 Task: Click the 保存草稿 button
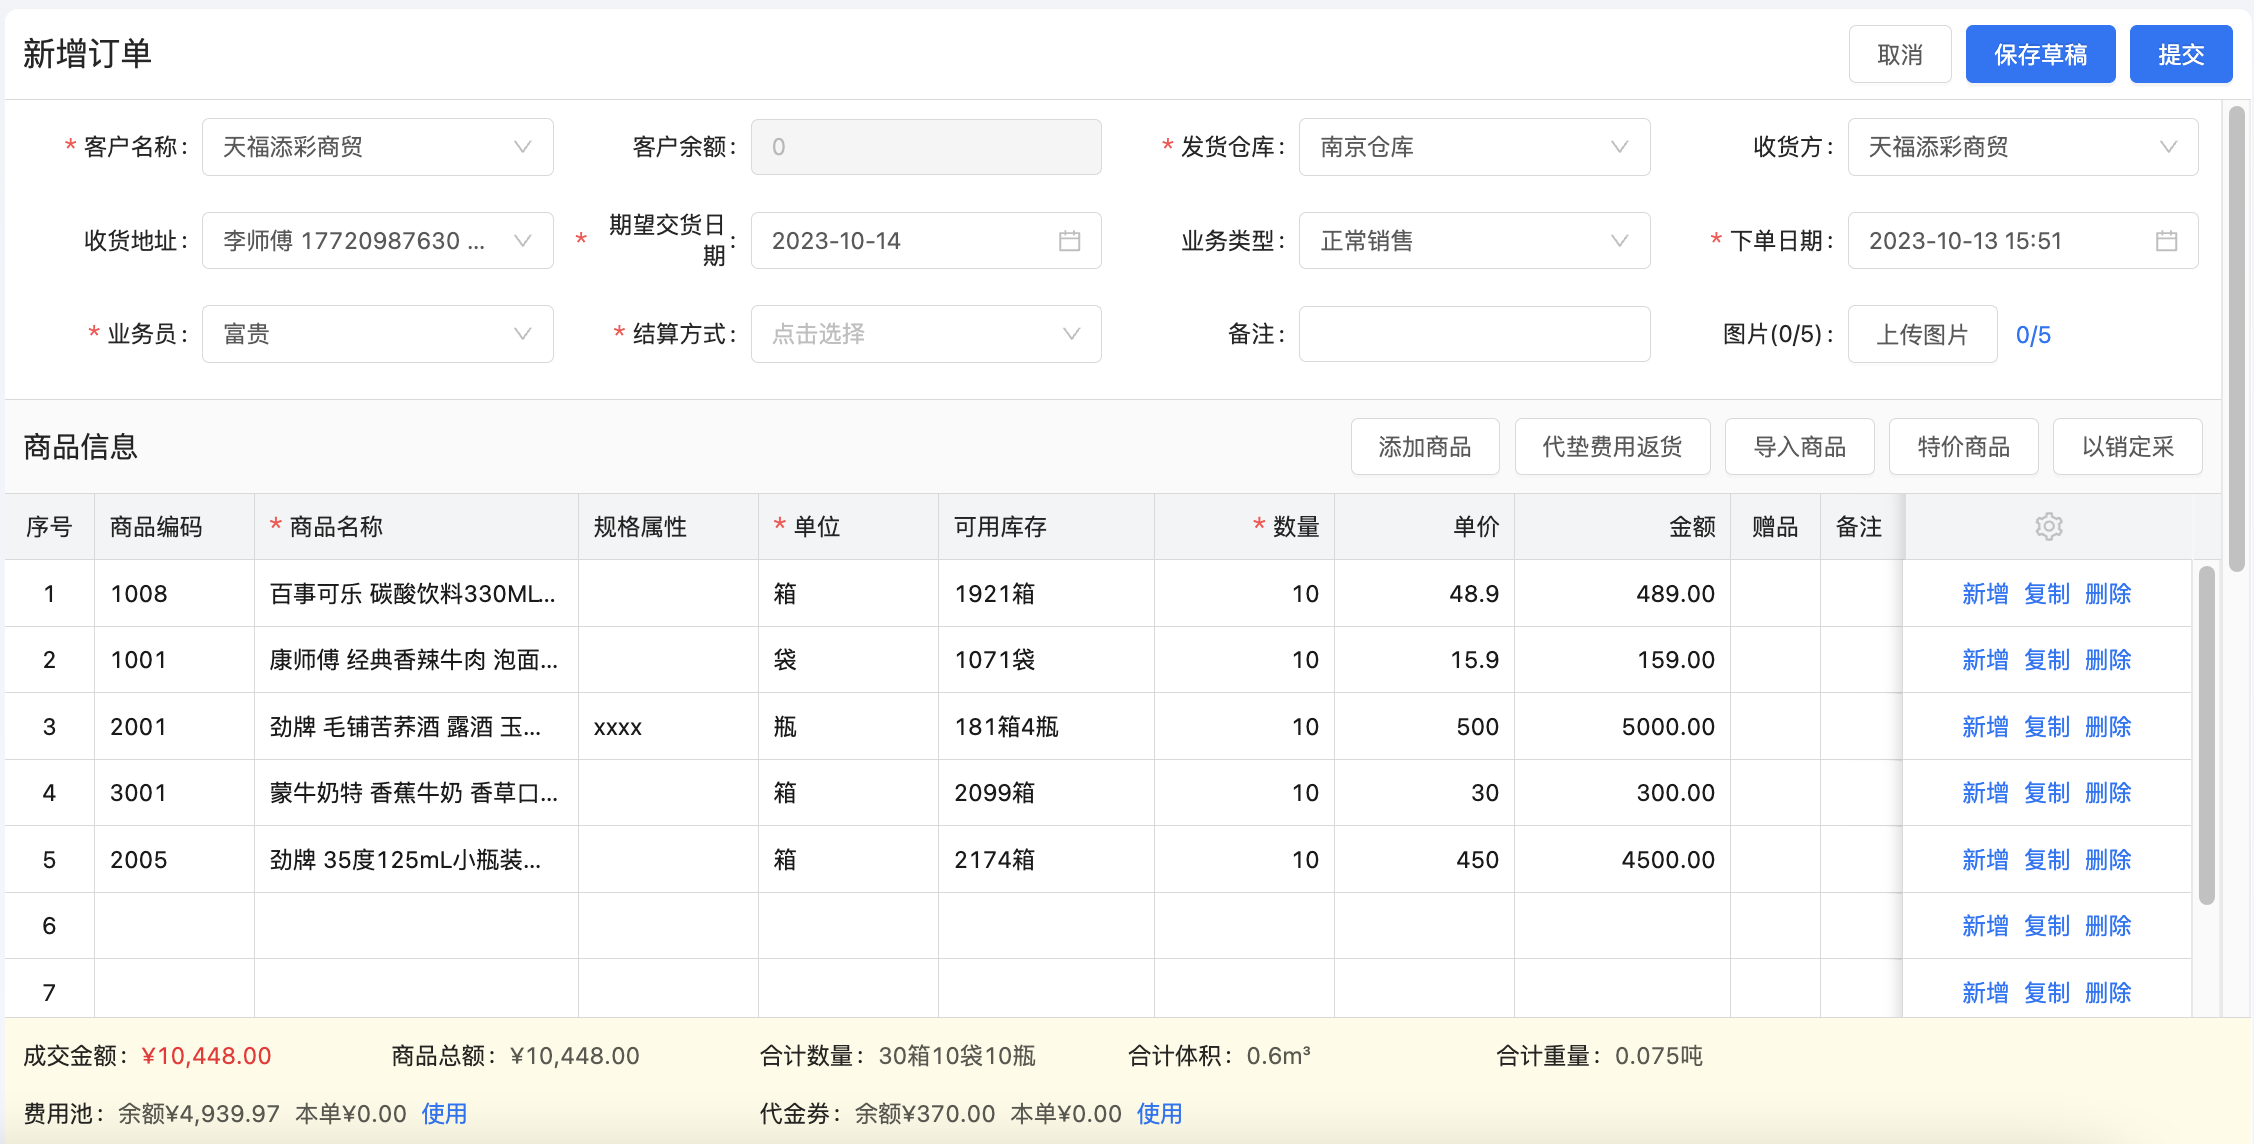pos(2040,54)
